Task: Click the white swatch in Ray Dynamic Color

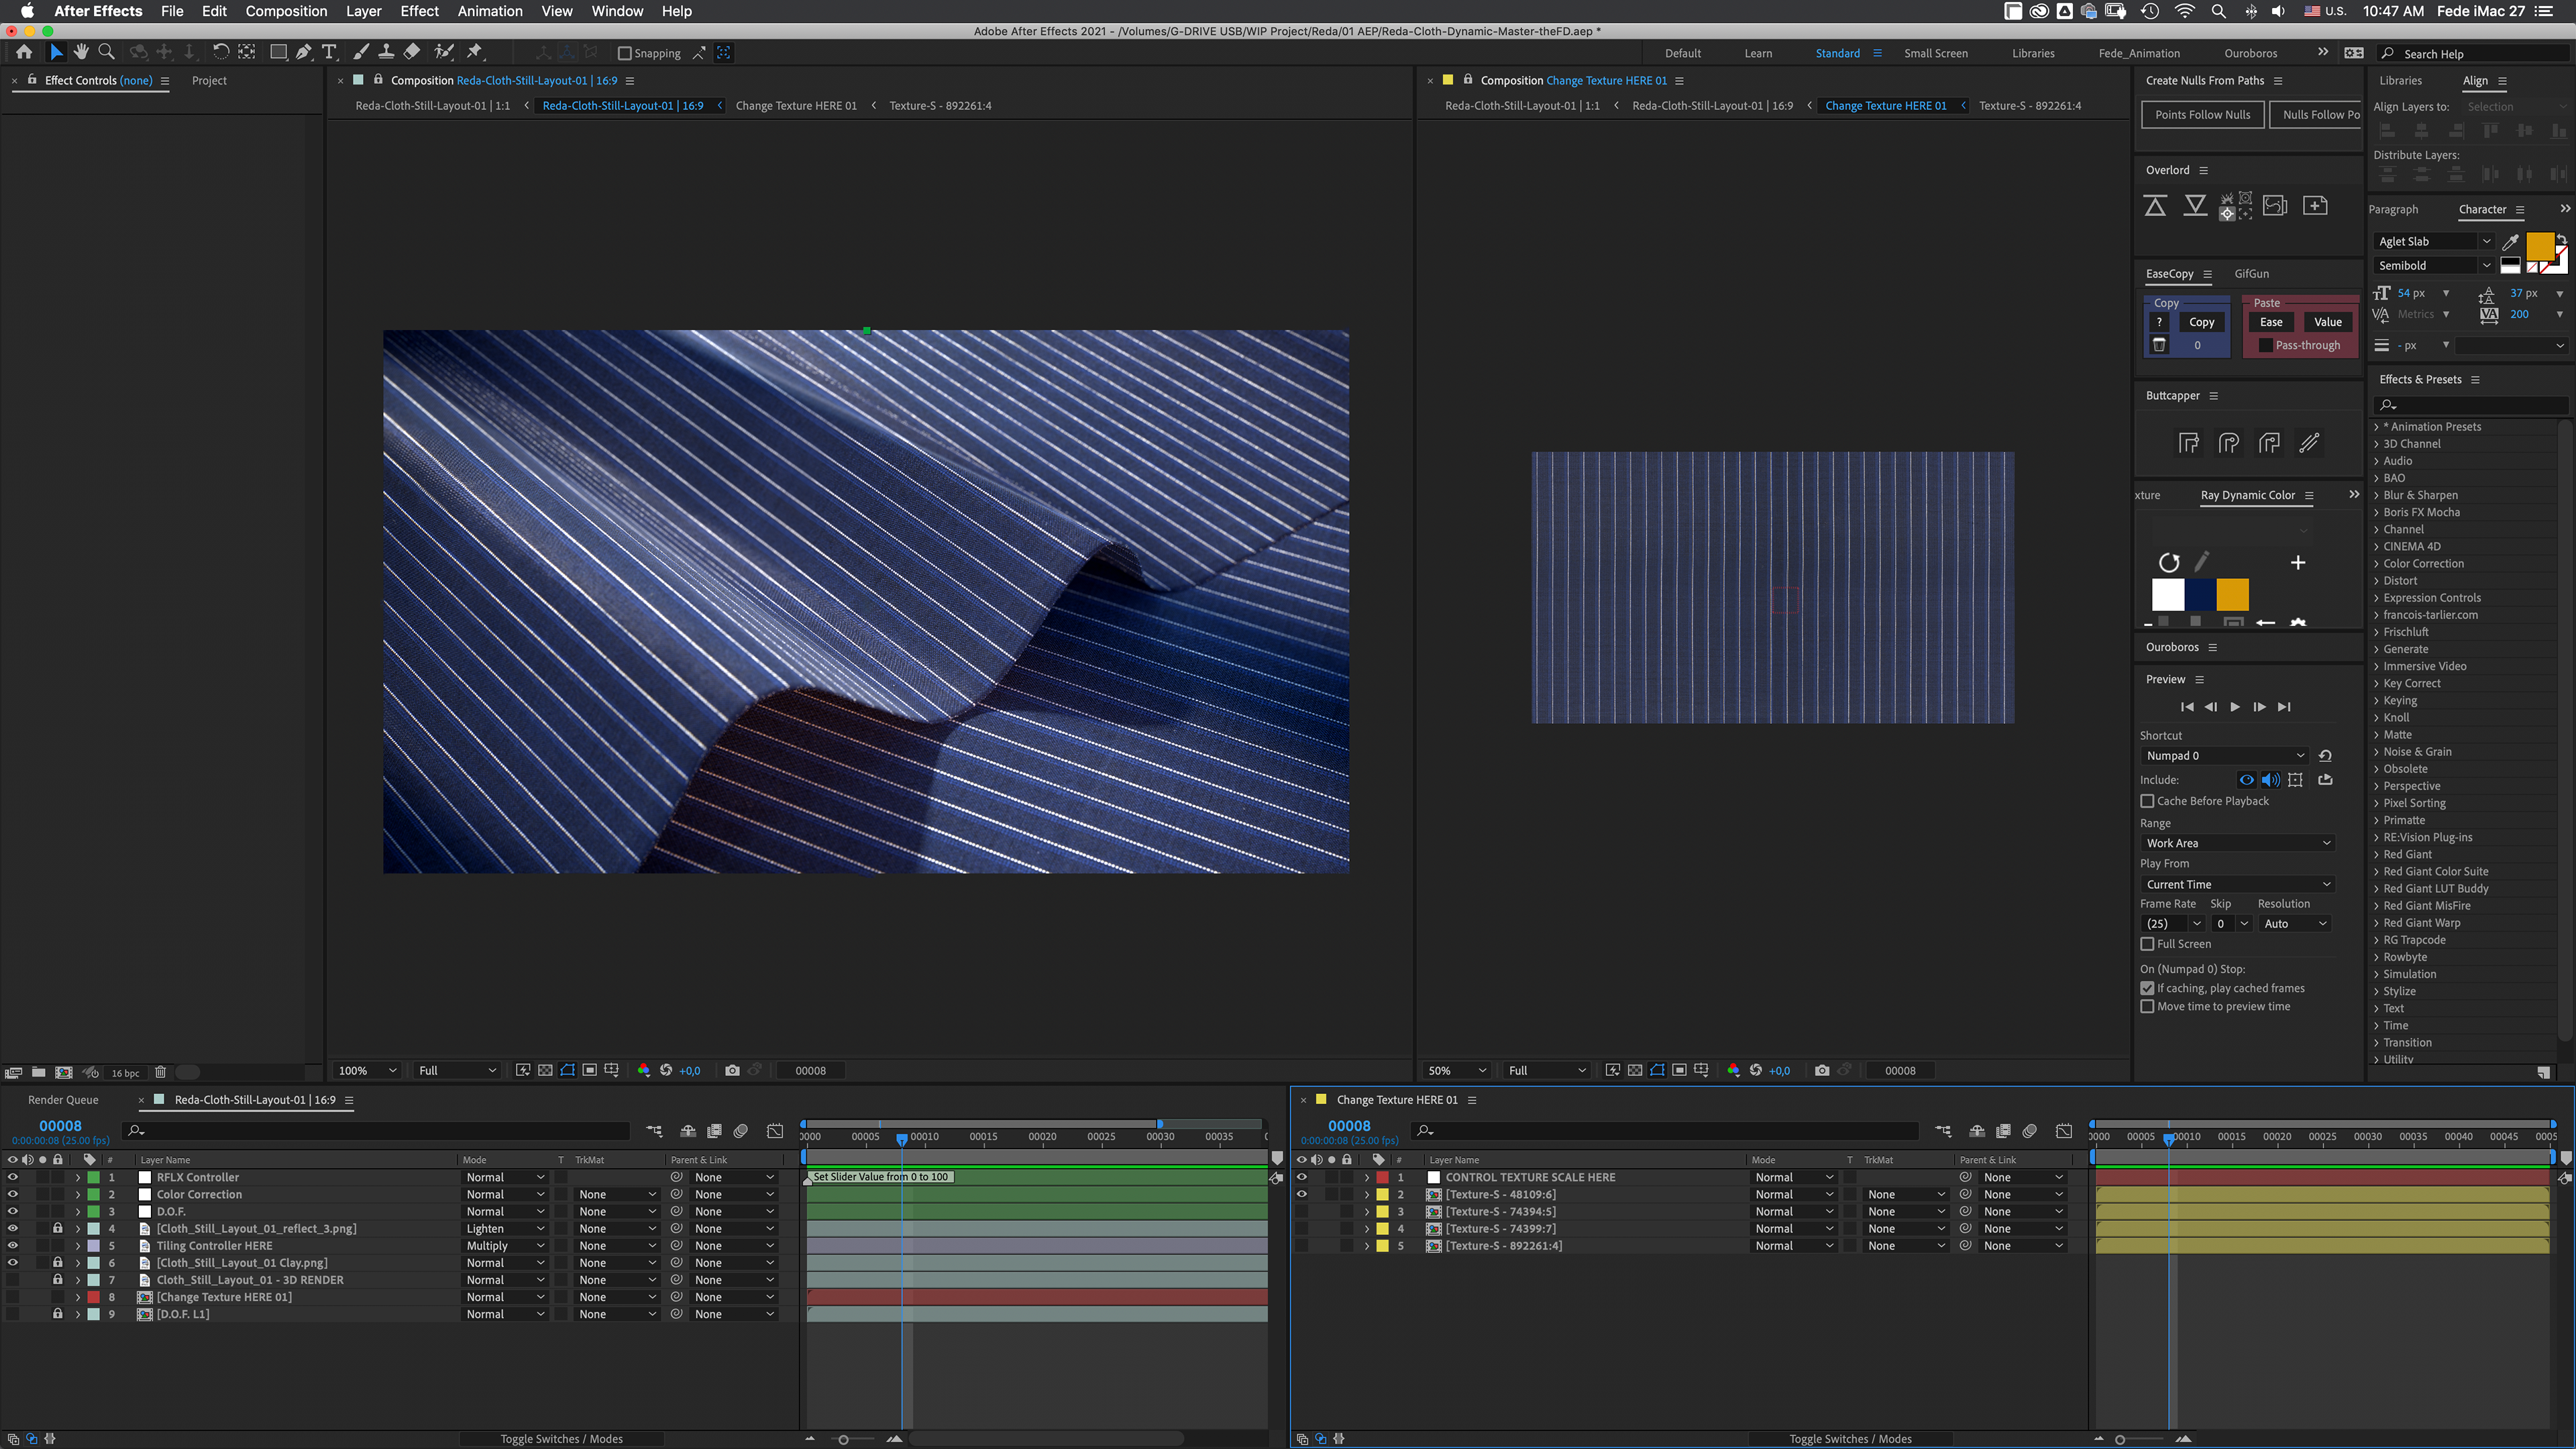Action: click(2168, 594)
